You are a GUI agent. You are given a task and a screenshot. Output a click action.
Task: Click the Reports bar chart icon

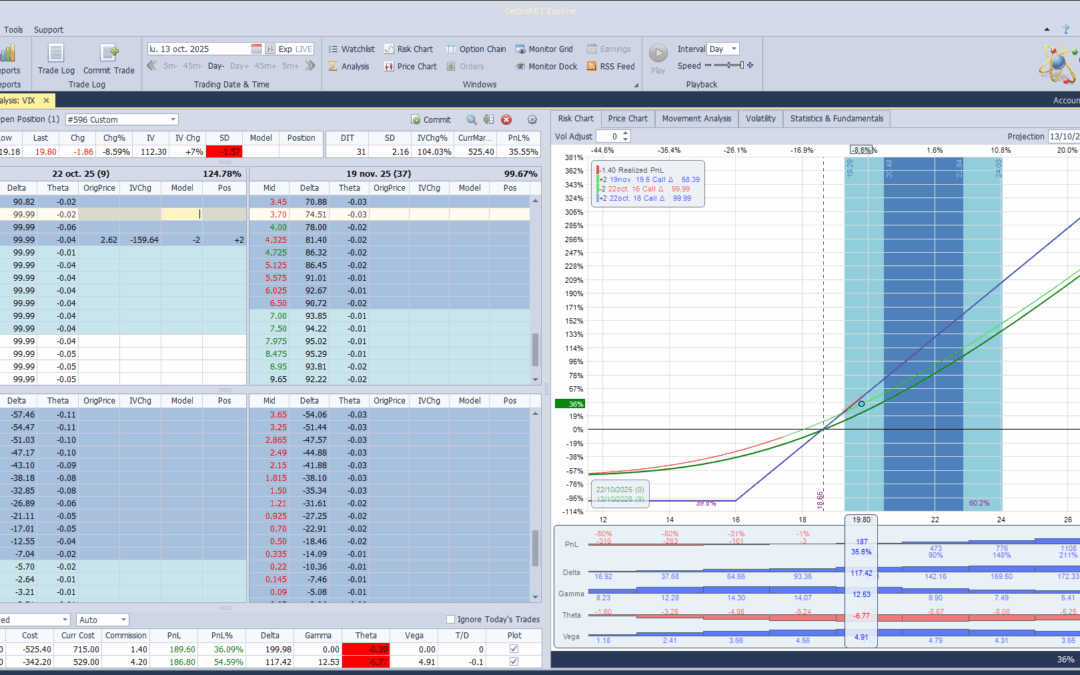click(8, 53)
